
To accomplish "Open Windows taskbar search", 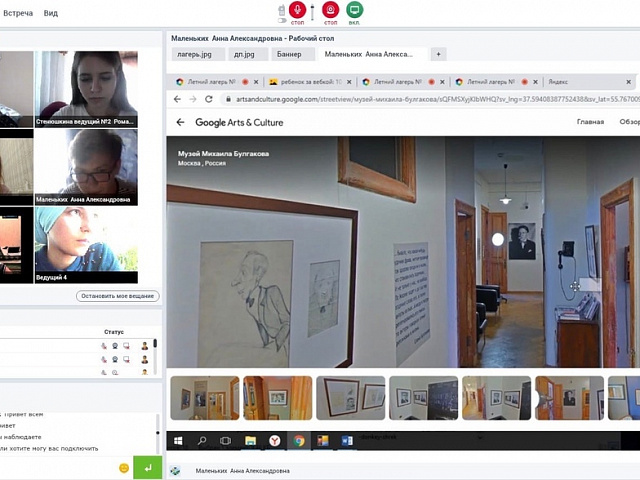I will [202, 441].
